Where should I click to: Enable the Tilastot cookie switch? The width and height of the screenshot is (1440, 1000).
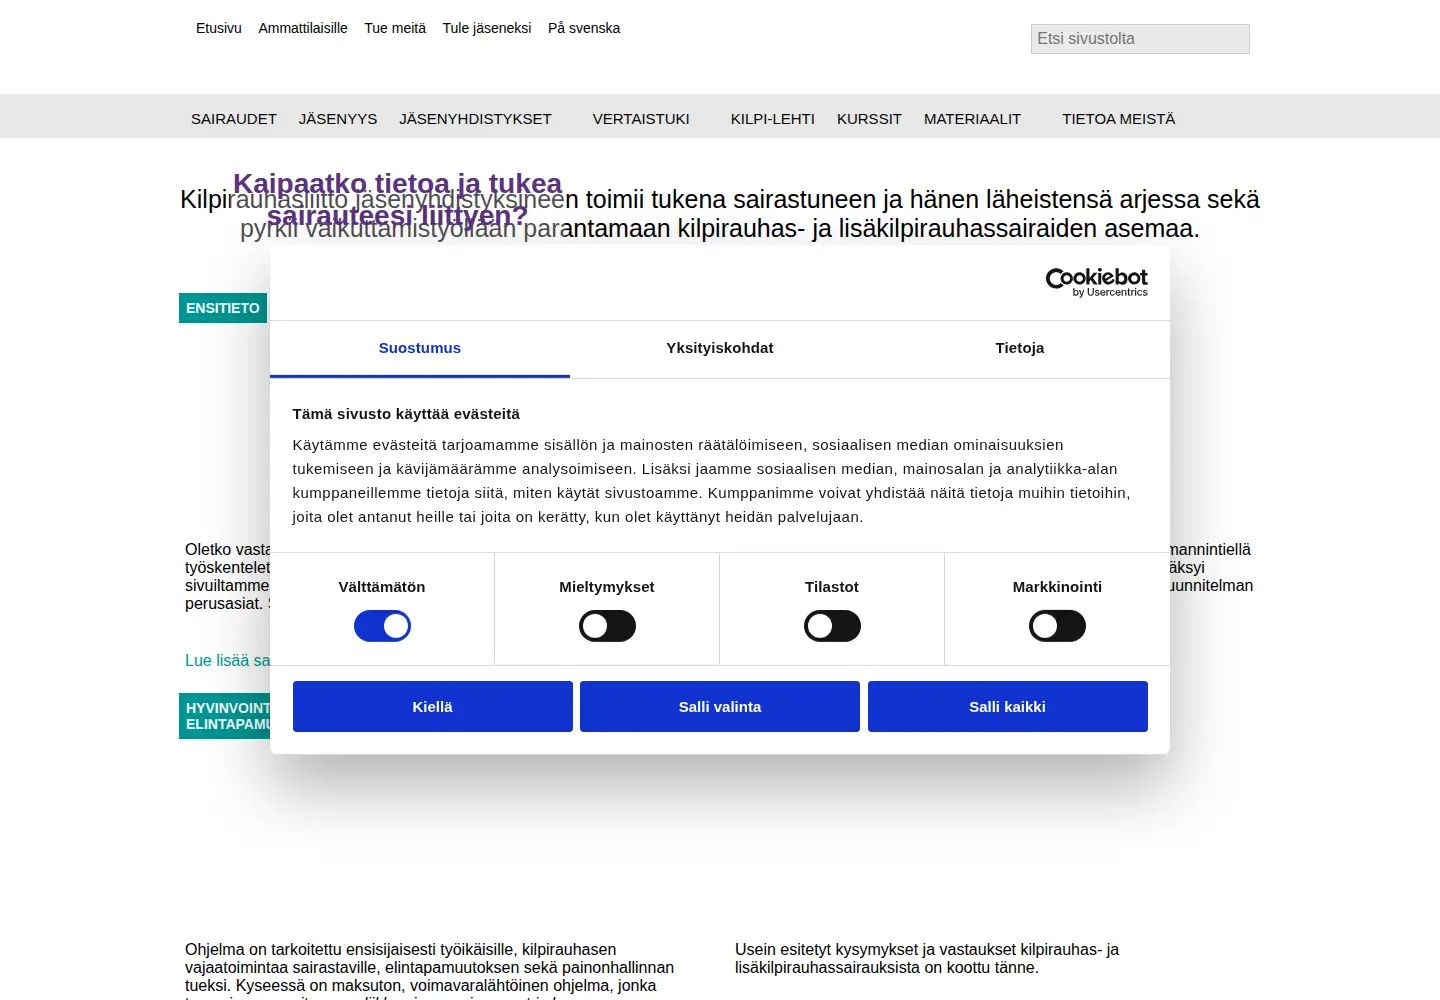click(x=832, y=626)
